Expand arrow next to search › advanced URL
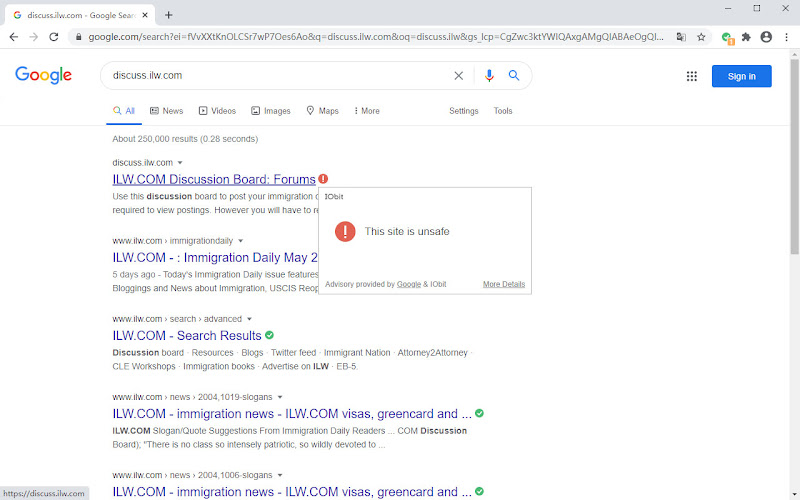800x500 pixels. pyautogui.click(x=249, y=319)
